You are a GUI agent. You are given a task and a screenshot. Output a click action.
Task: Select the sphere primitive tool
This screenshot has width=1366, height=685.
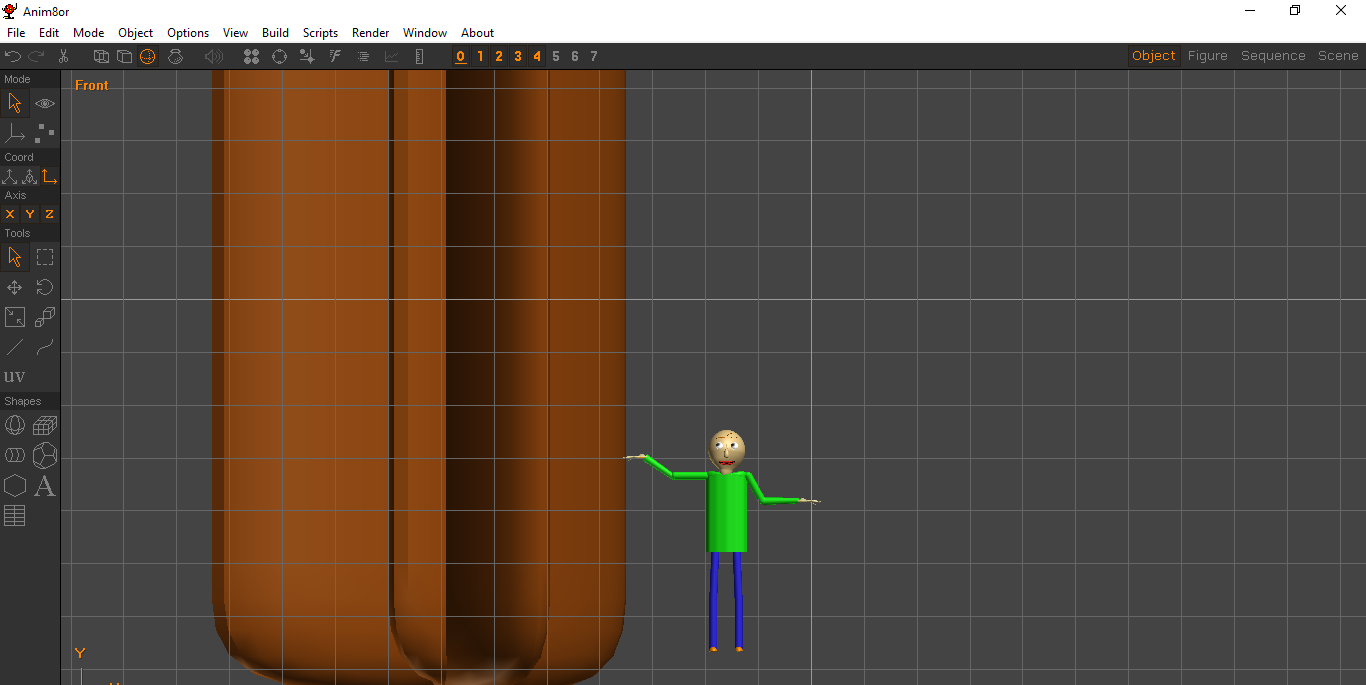click(x=14, y=424)
